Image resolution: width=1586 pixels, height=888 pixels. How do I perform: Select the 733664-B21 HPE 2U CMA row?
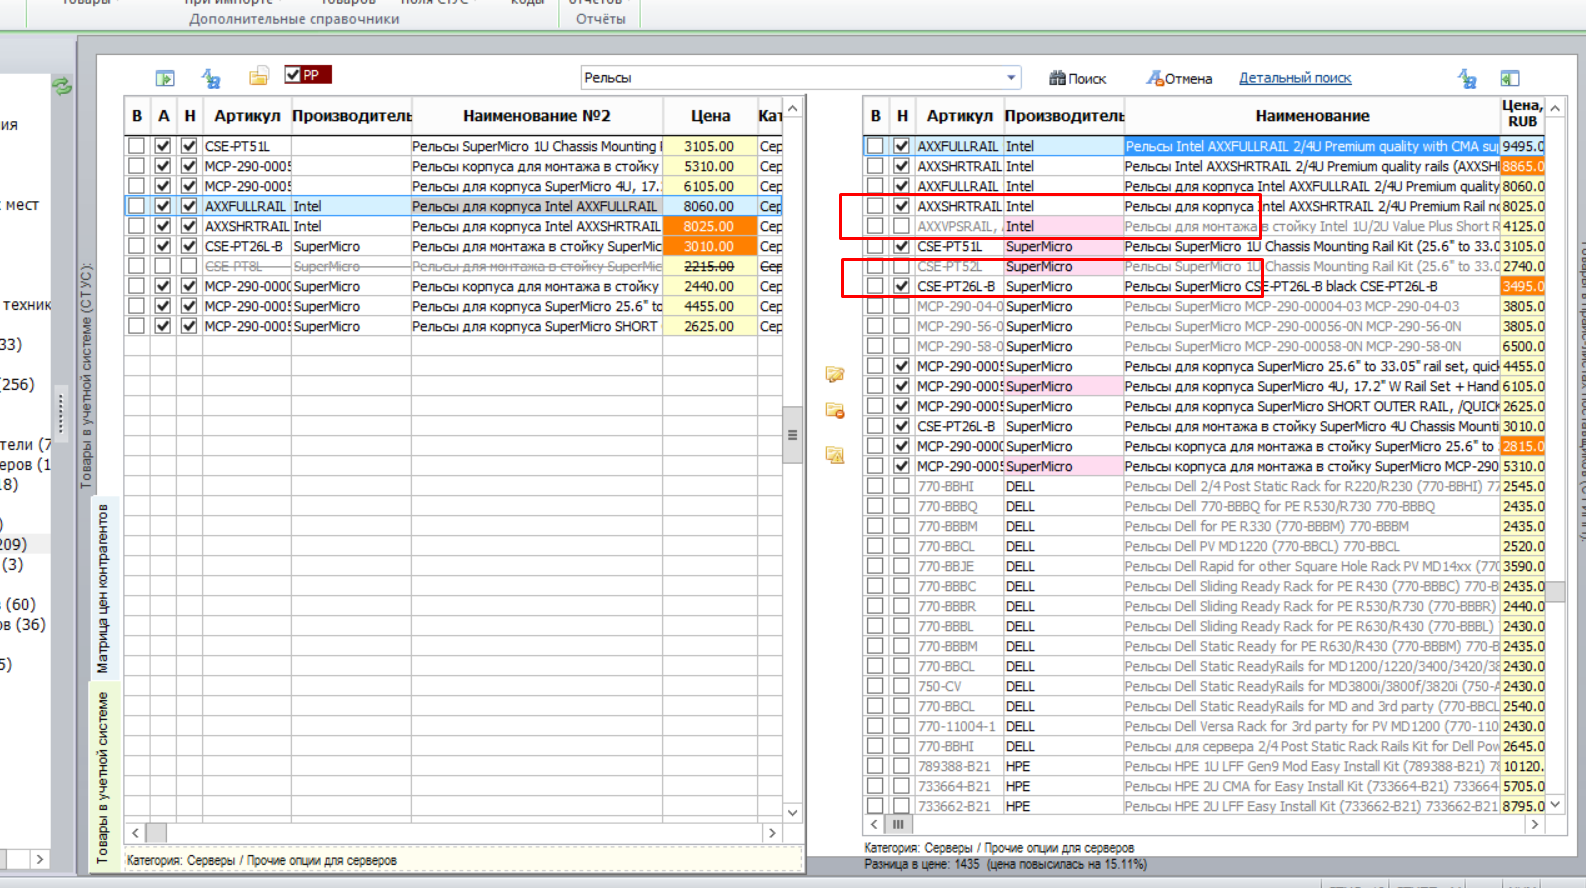[x=1205, y=786]
